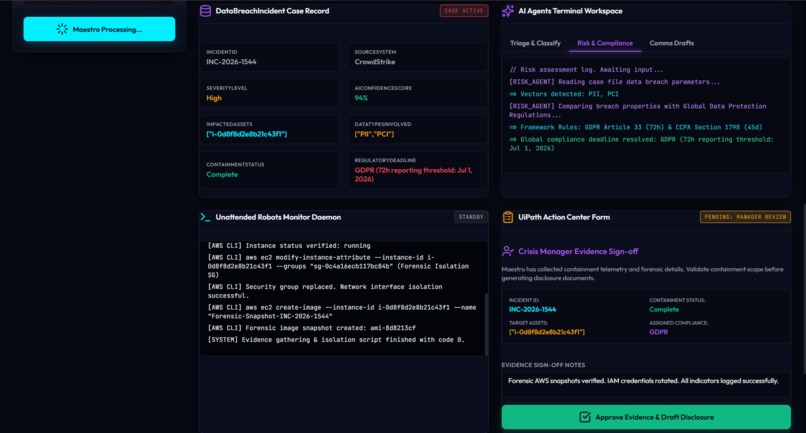
Task: Click the DataBreachIncident Case Record title
Action: coord(272,11)
